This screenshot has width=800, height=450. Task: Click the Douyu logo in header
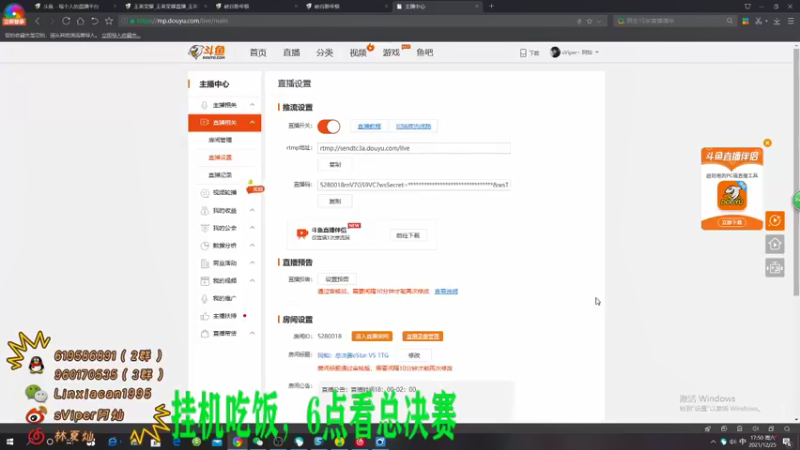[207, 52]
